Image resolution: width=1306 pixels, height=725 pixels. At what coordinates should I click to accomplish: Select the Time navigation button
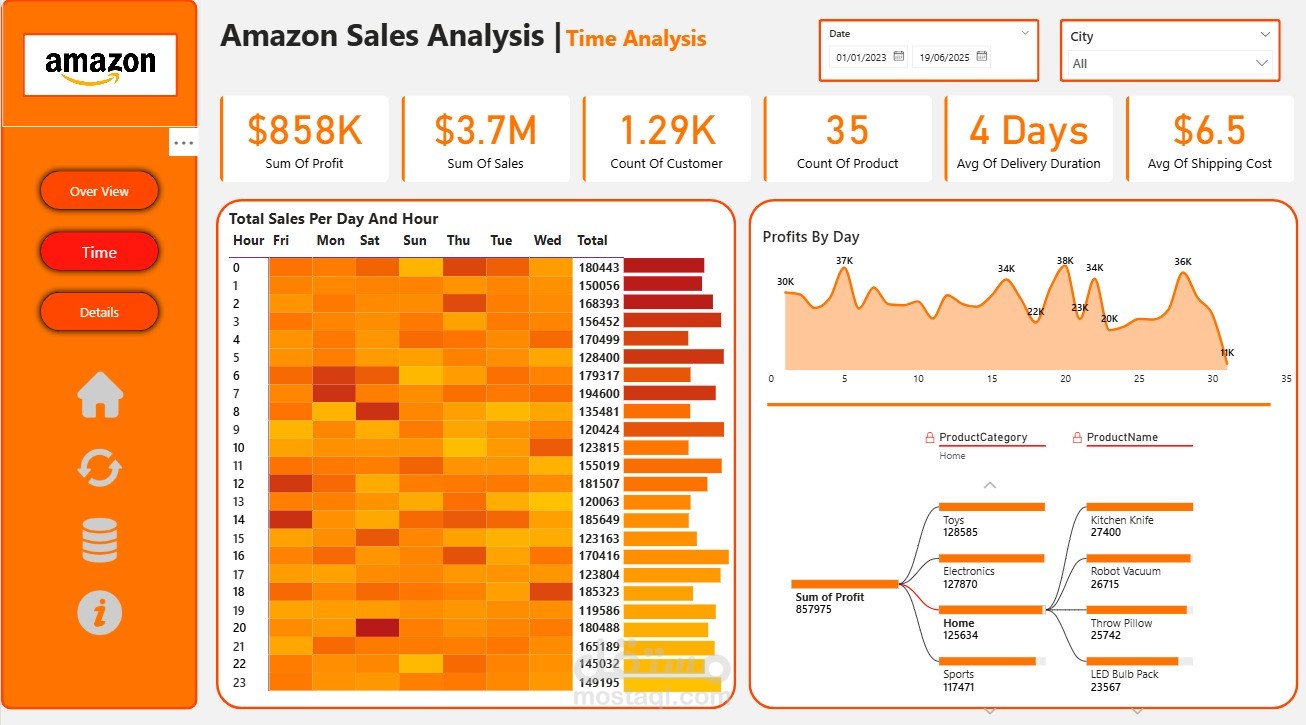point(99,252)
